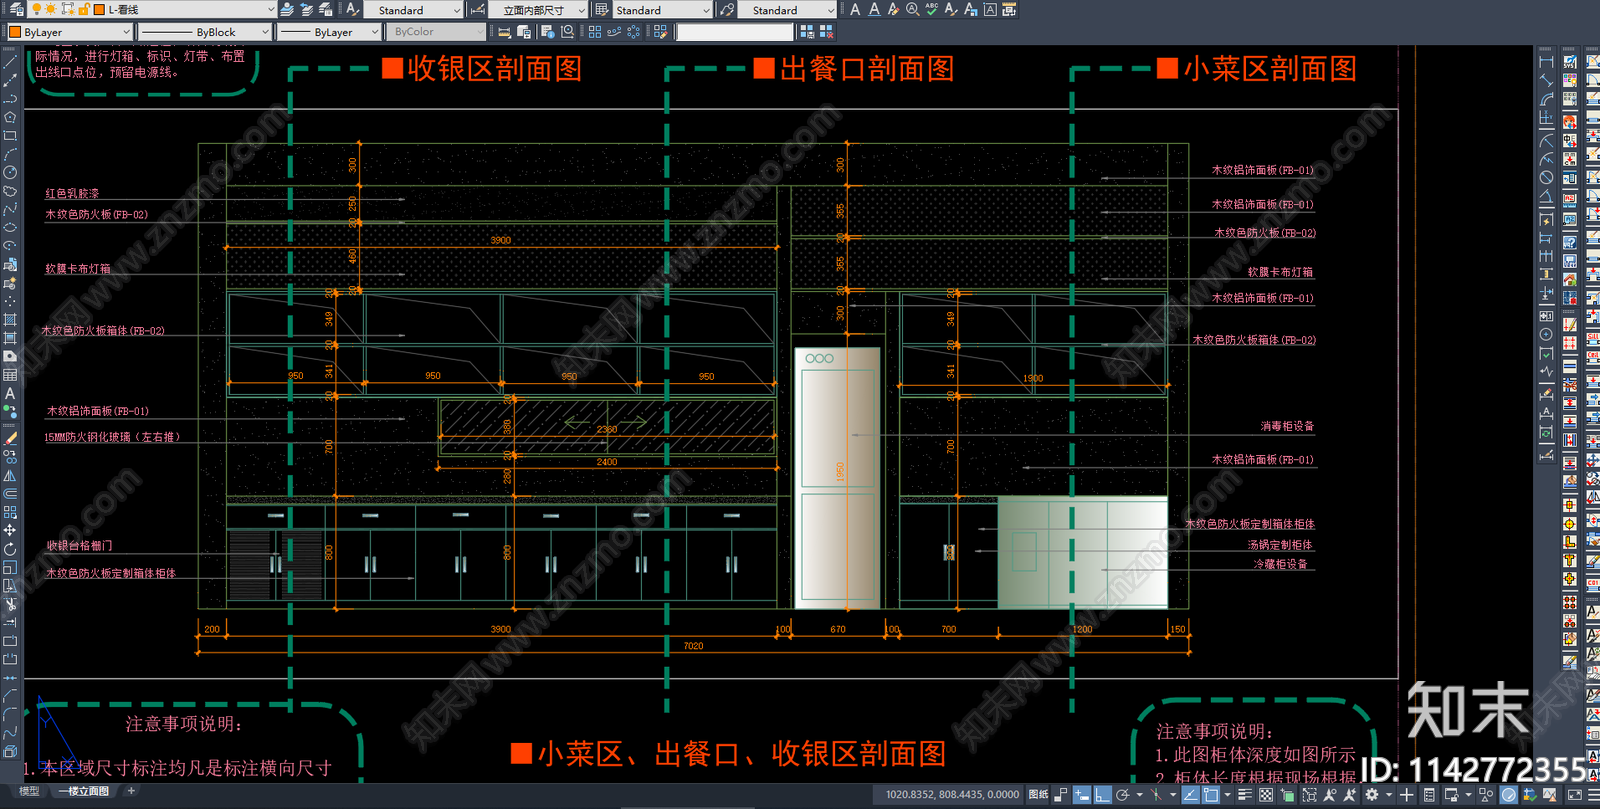The width and height of the screenshot is (1600, 809).
Task: Click the 冷藏柜设备 label text
Action: pyautogui.click(x=1281, y=564)
